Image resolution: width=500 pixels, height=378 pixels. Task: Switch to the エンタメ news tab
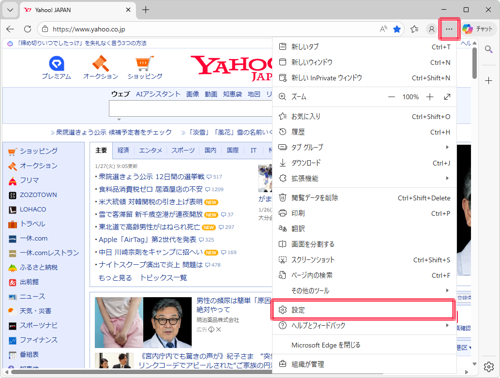pos(150,150)
